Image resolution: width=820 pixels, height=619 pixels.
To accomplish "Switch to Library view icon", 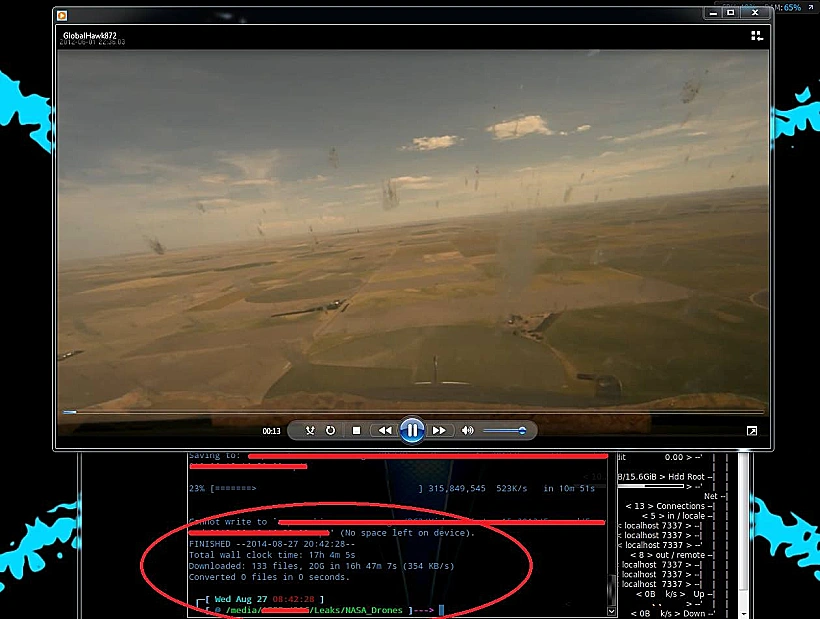I will (756, 35).
